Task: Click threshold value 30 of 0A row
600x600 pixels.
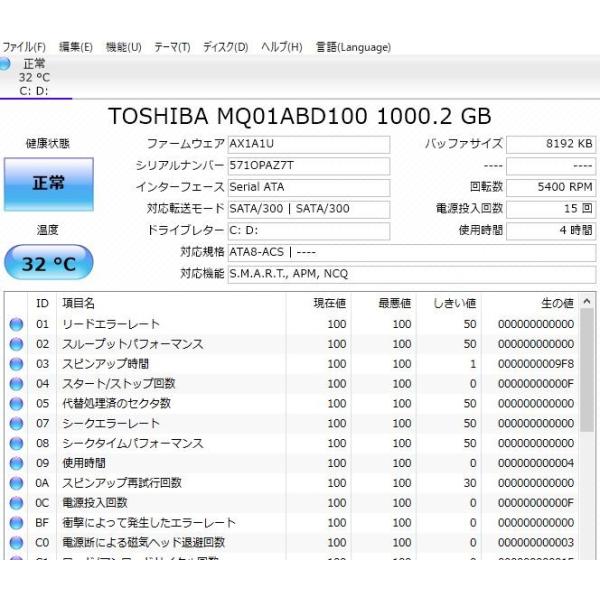Action: tap(470, 483)
